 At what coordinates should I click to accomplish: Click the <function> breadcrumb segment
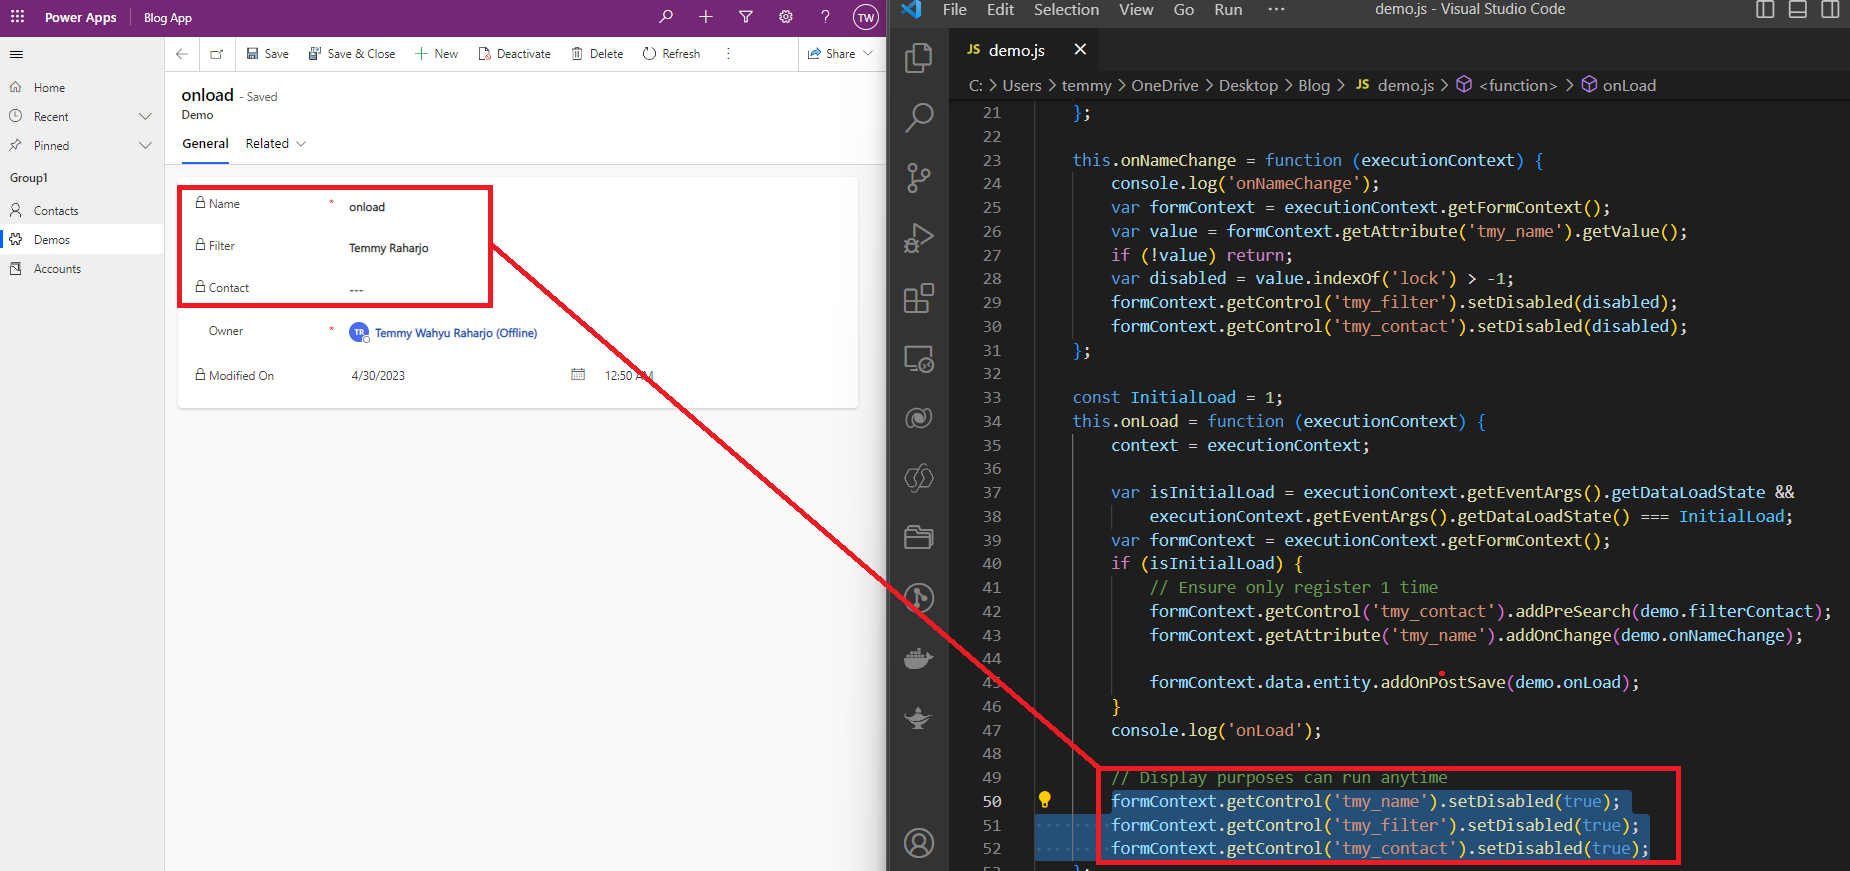(1518, 86)
